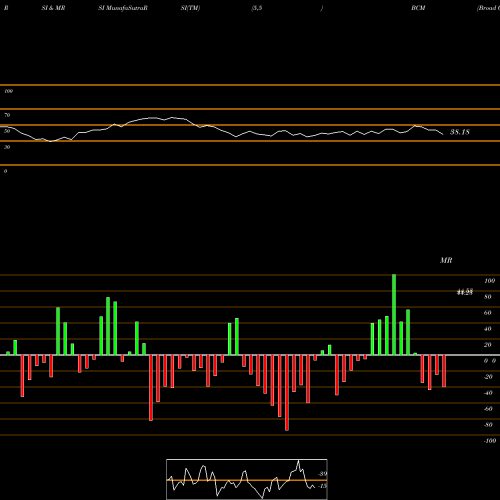Click the -80 level on MR axis
500x500 pixels.
[488, 425]
